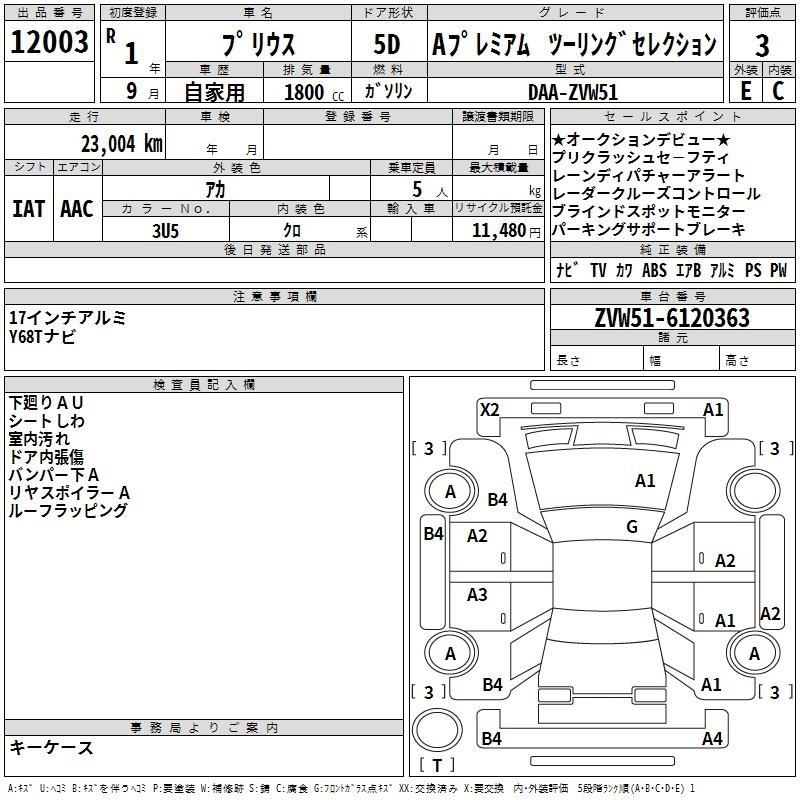This screenshot has height=800, width=800.
Task: Click ブラインドスポットモニター sales point
Action: (x=648, y=211)
